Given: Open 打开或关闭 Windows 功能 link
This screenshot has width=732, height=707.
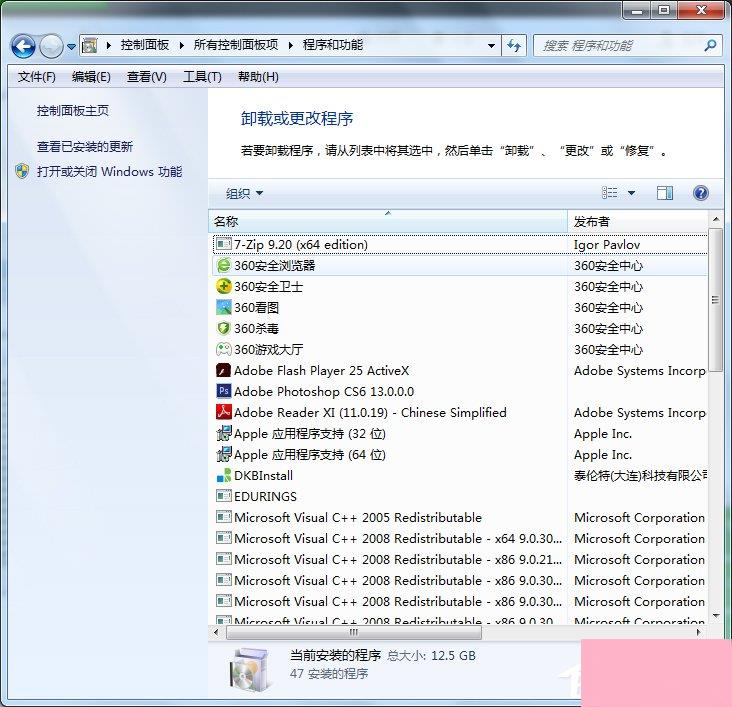Looking at the screenshot, I should pos(109,171).
